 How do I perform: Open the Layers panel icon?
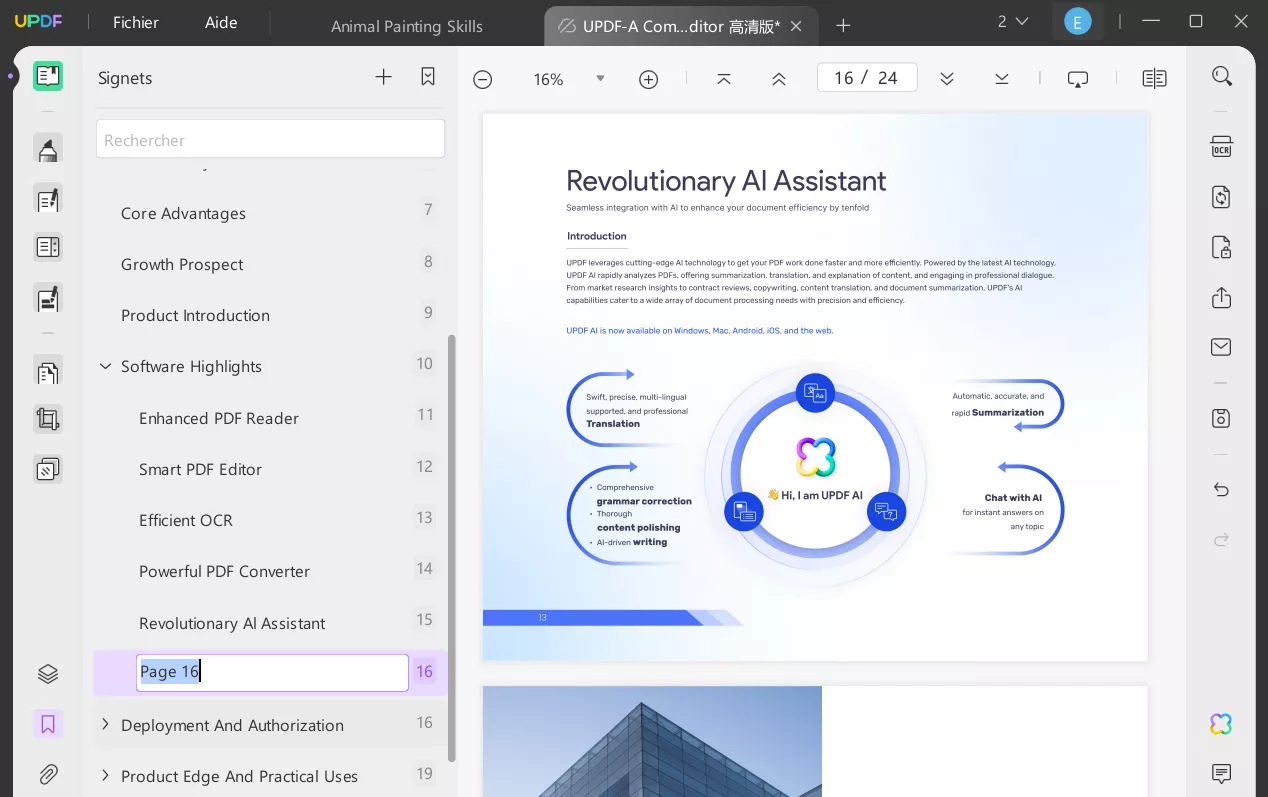[x=48, y=674]
